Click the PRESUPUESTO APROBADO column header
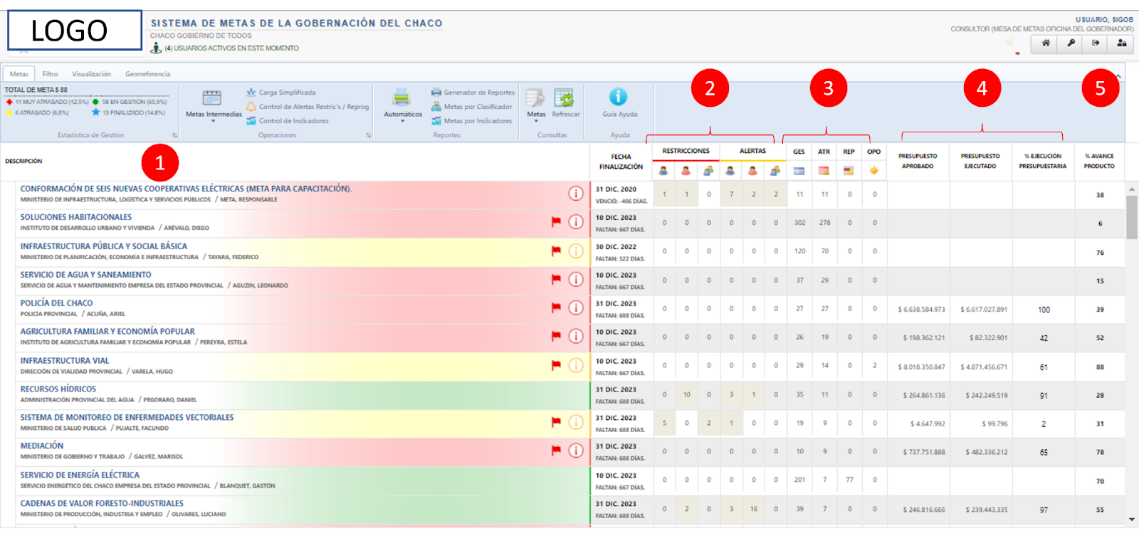Screen dimensions: 1139x541 click(x=918, y=160)
